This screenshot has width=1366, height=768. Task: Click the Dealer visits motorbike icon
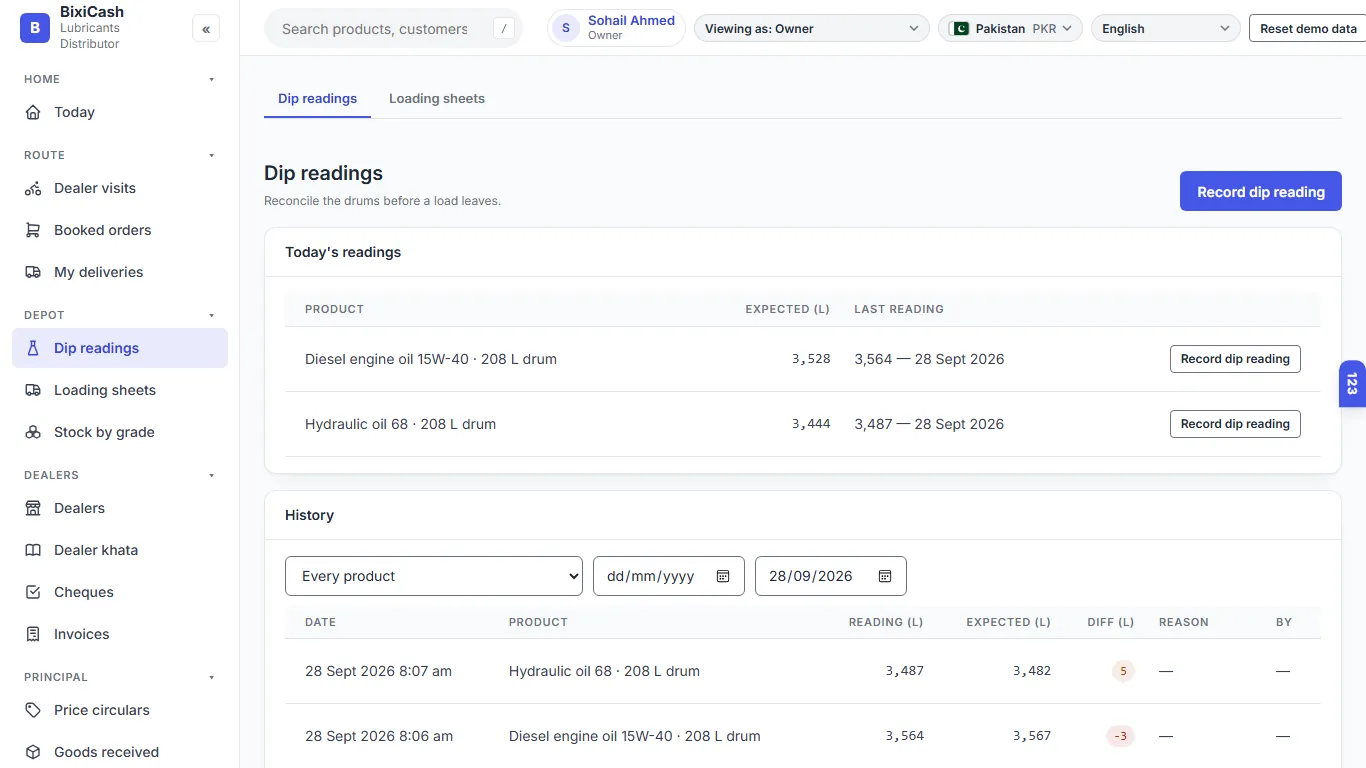click(33, 188)
